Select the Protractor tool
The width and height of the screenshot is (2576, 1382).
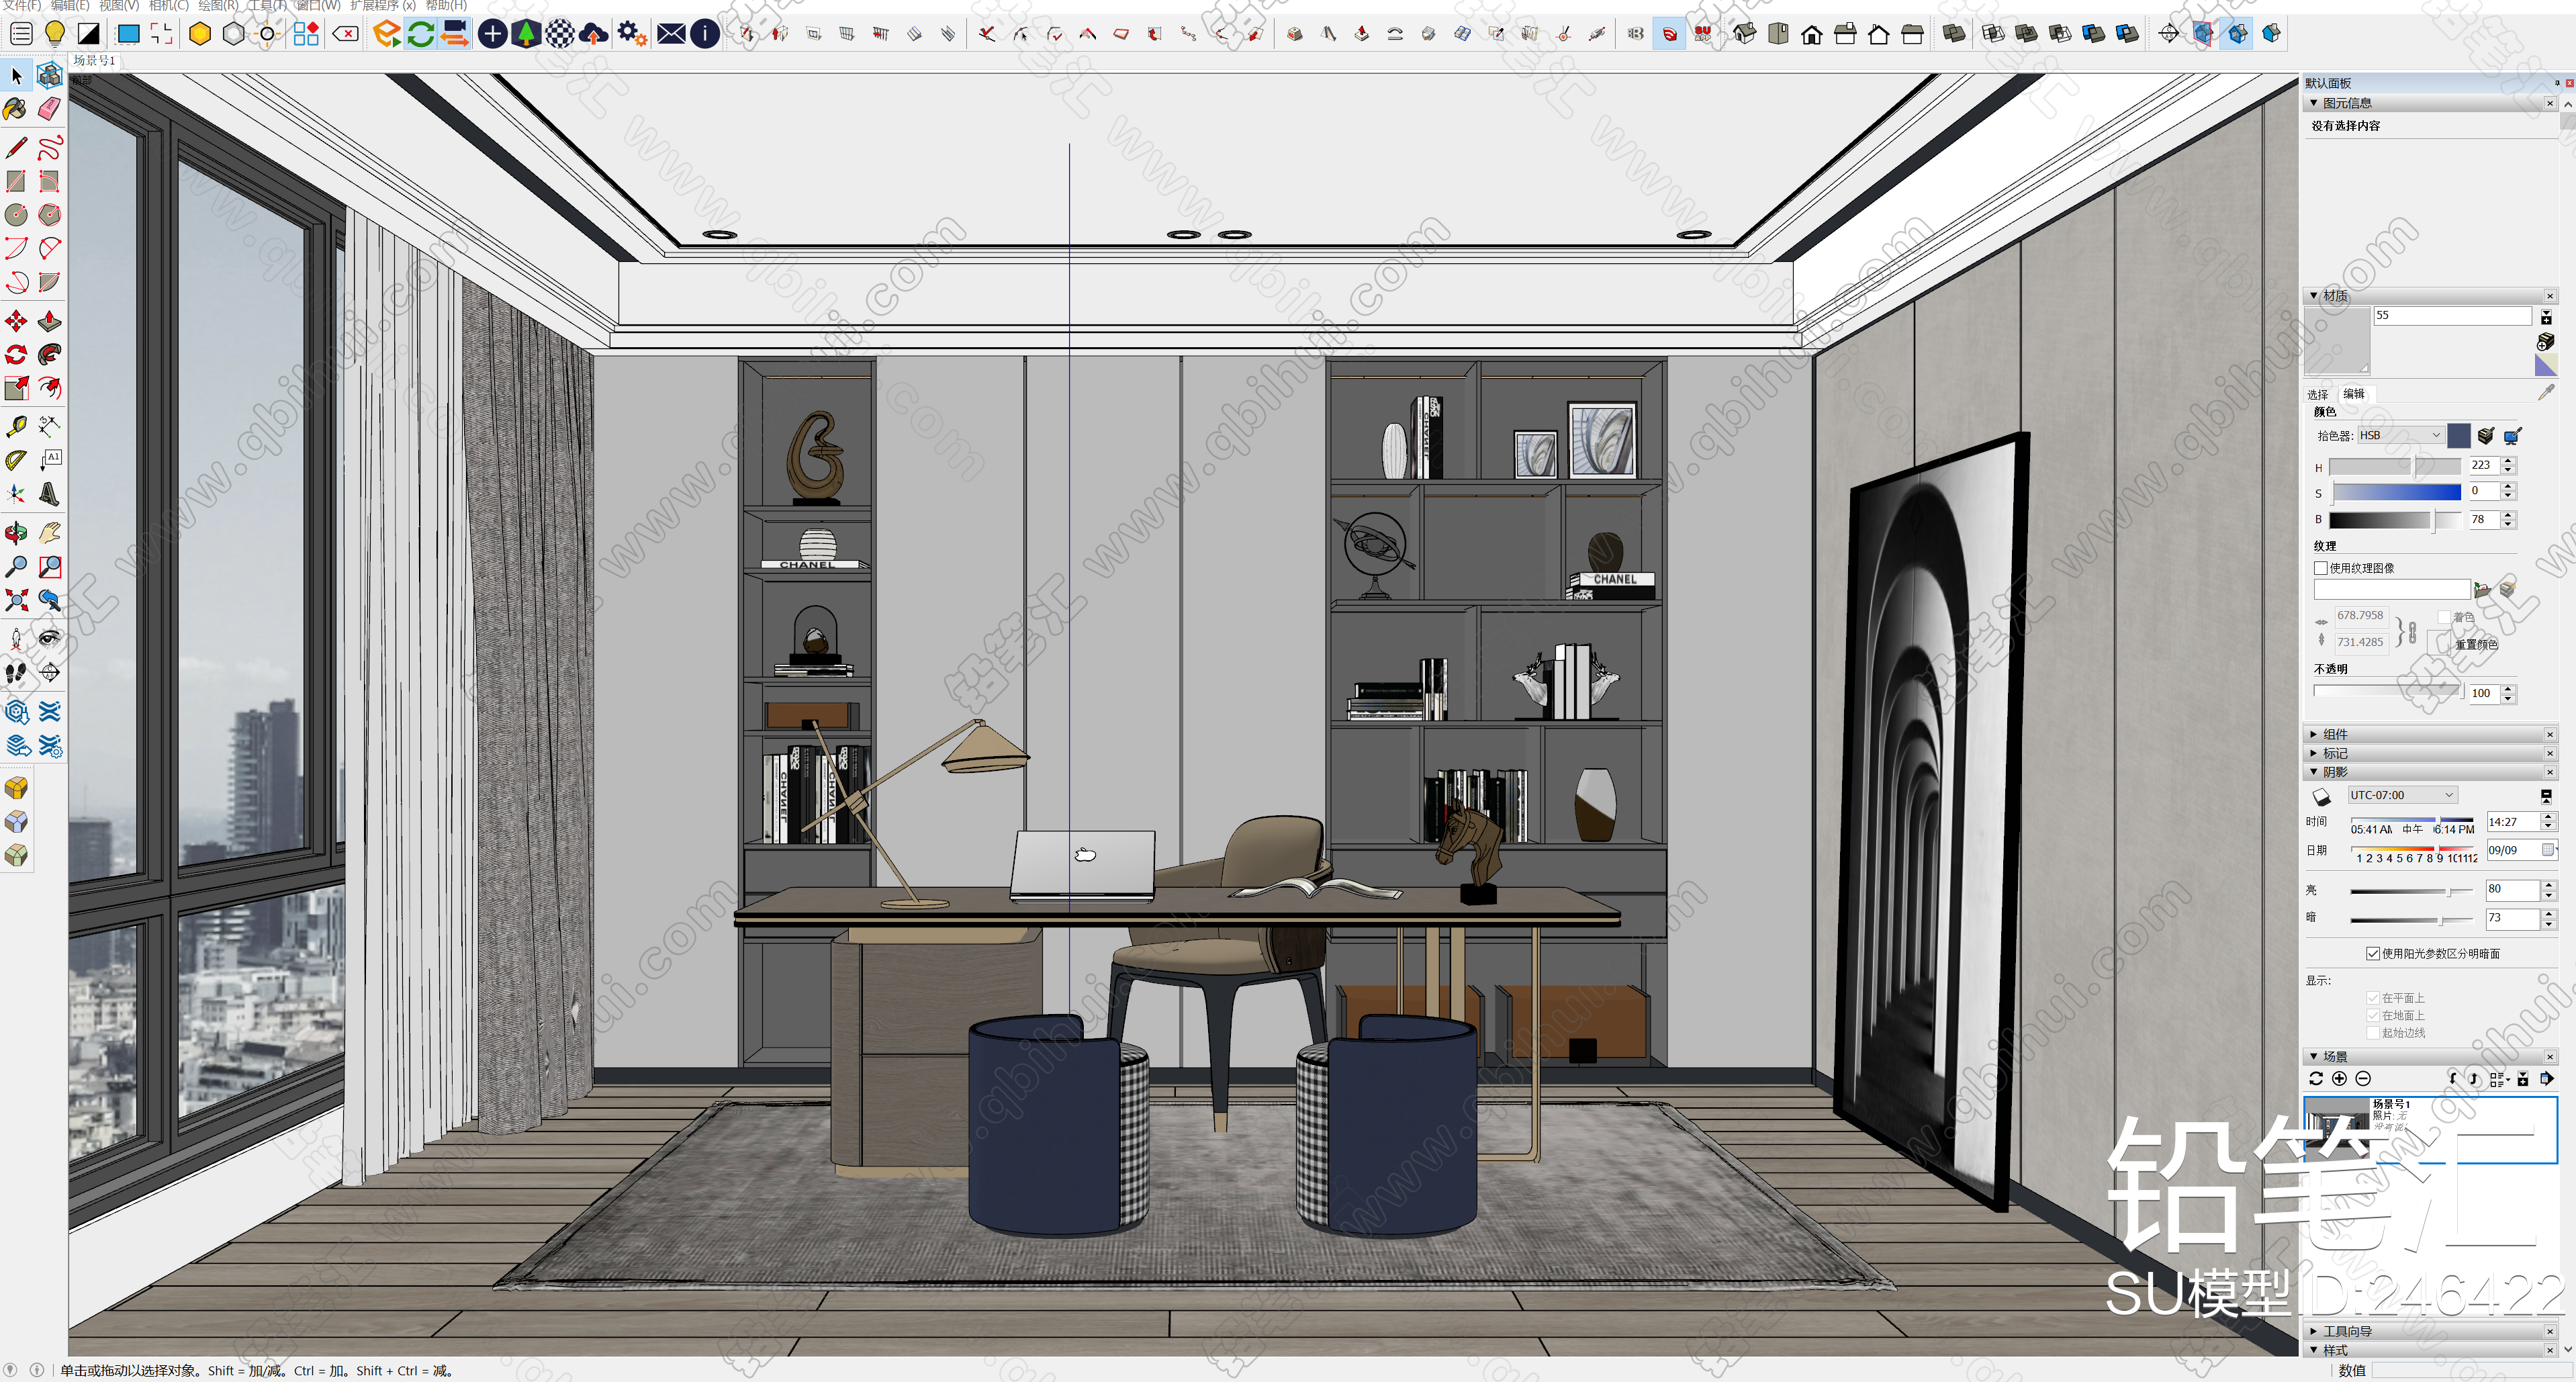click(16, 460)
